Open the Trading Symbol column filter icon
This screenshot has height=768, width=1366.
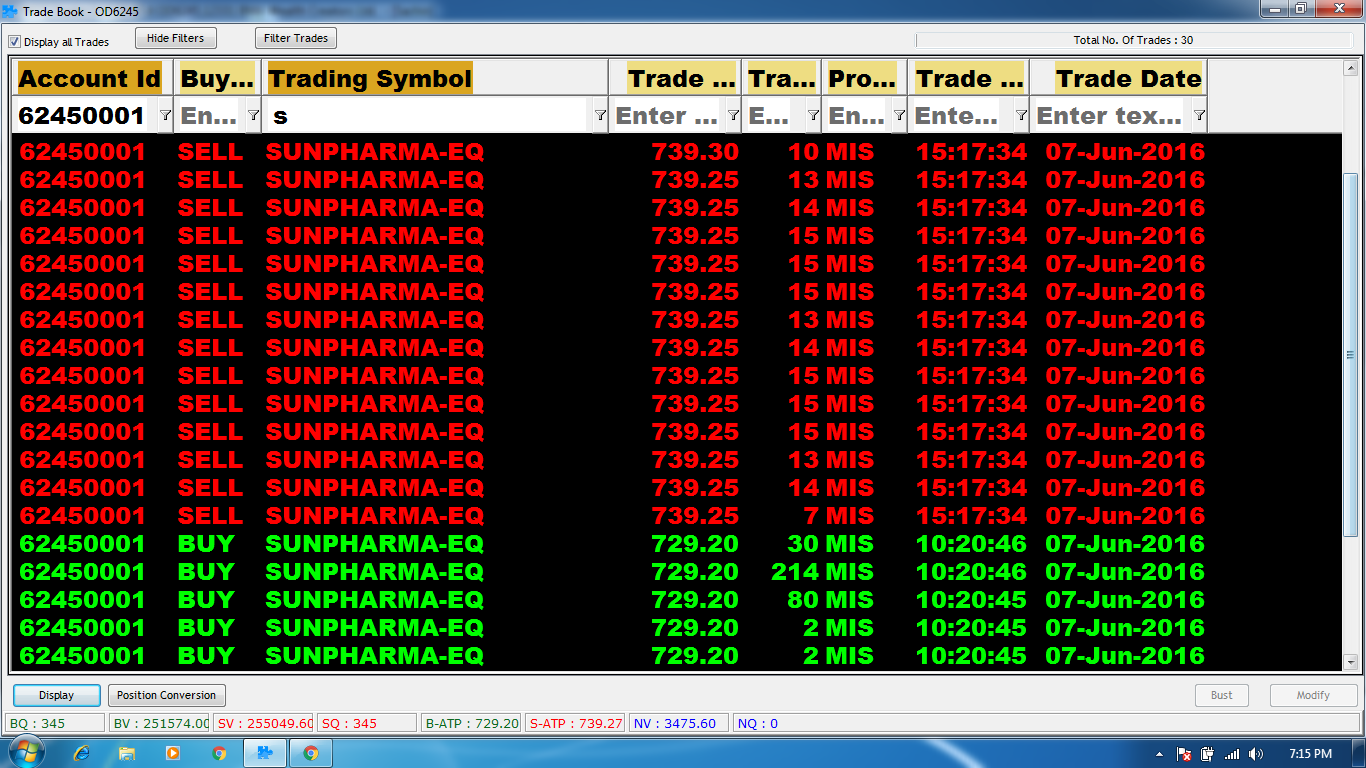click(600, 116)
